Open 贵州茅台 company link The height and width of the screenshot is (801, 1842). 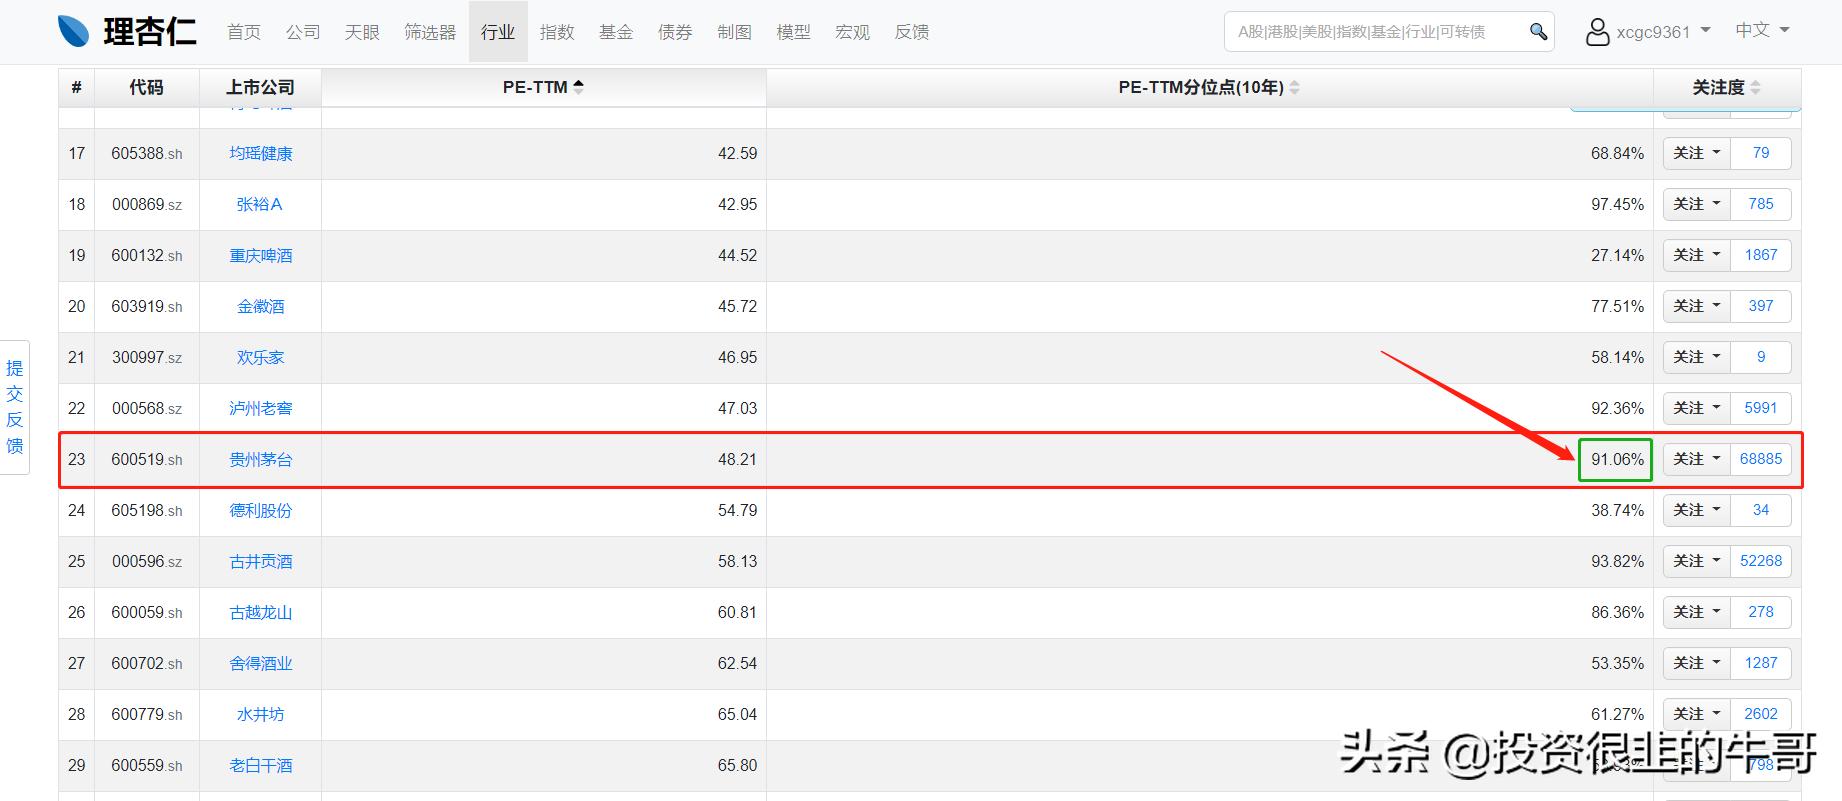pos(261,459)
